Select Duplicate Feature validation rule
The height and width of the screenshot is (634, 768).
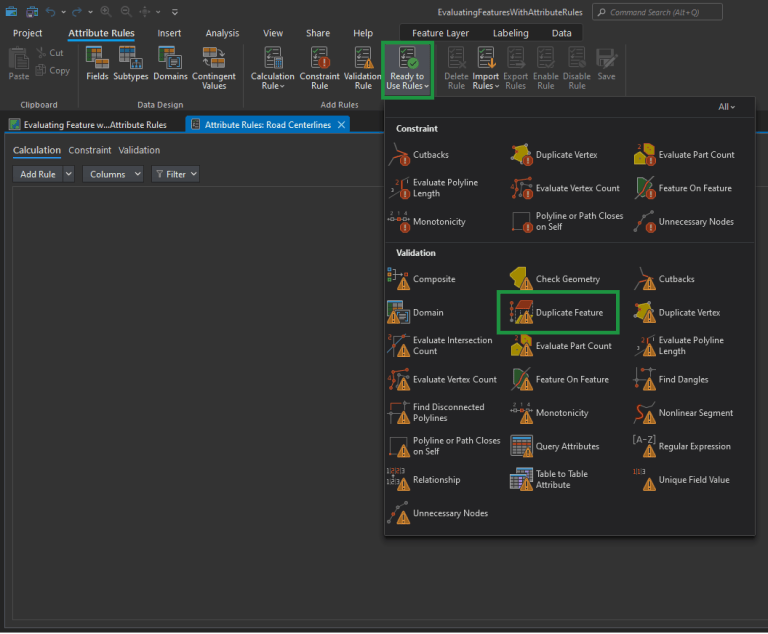[x=558, y=313]
